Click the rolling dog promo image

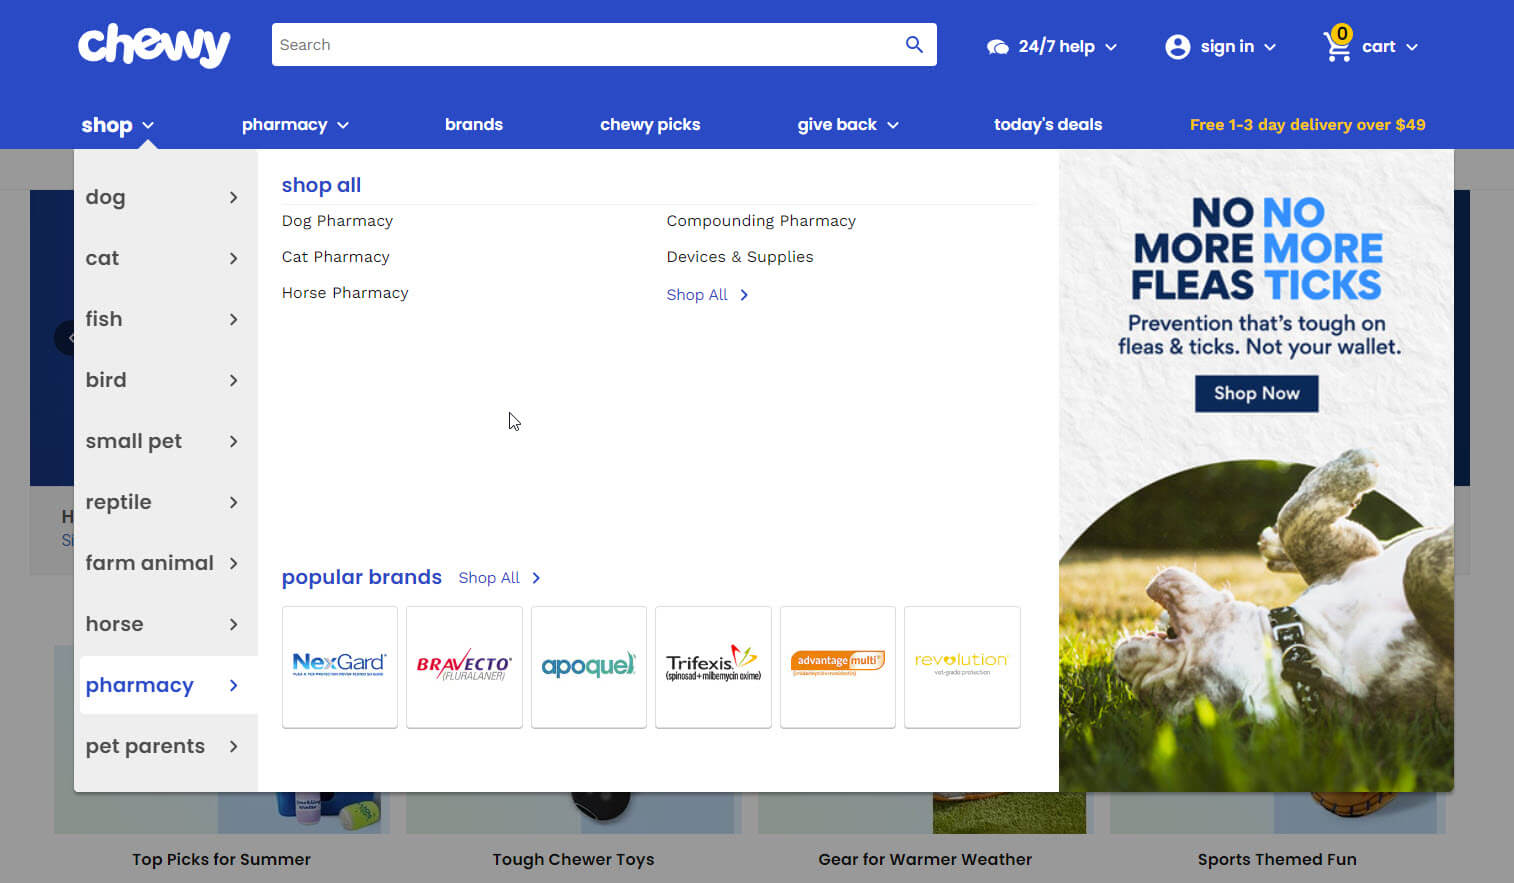tap(1256, 620)
